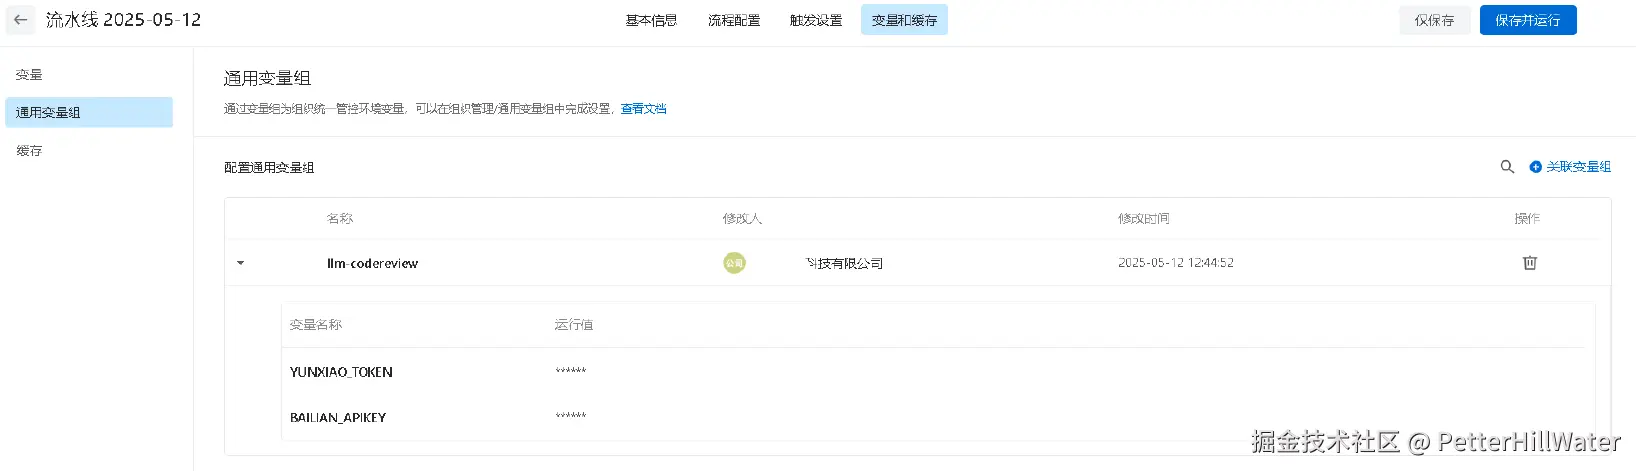Select 变量 in the left sidebar
Screen dimensions: 1636x471
point(29,75)
